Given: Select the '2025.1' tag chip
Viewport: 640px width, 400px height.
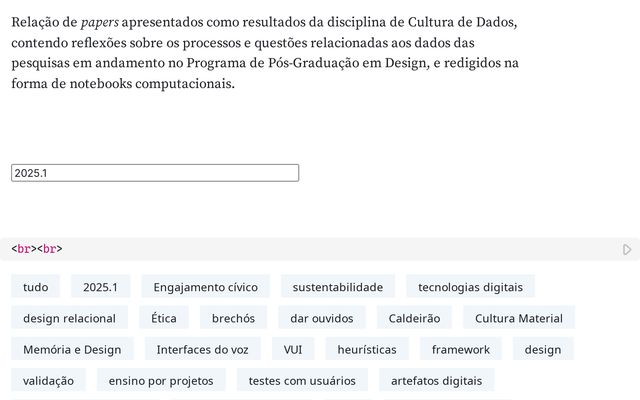Looking at the screenshot, I should pyautogui.click(x=100, y=287).
